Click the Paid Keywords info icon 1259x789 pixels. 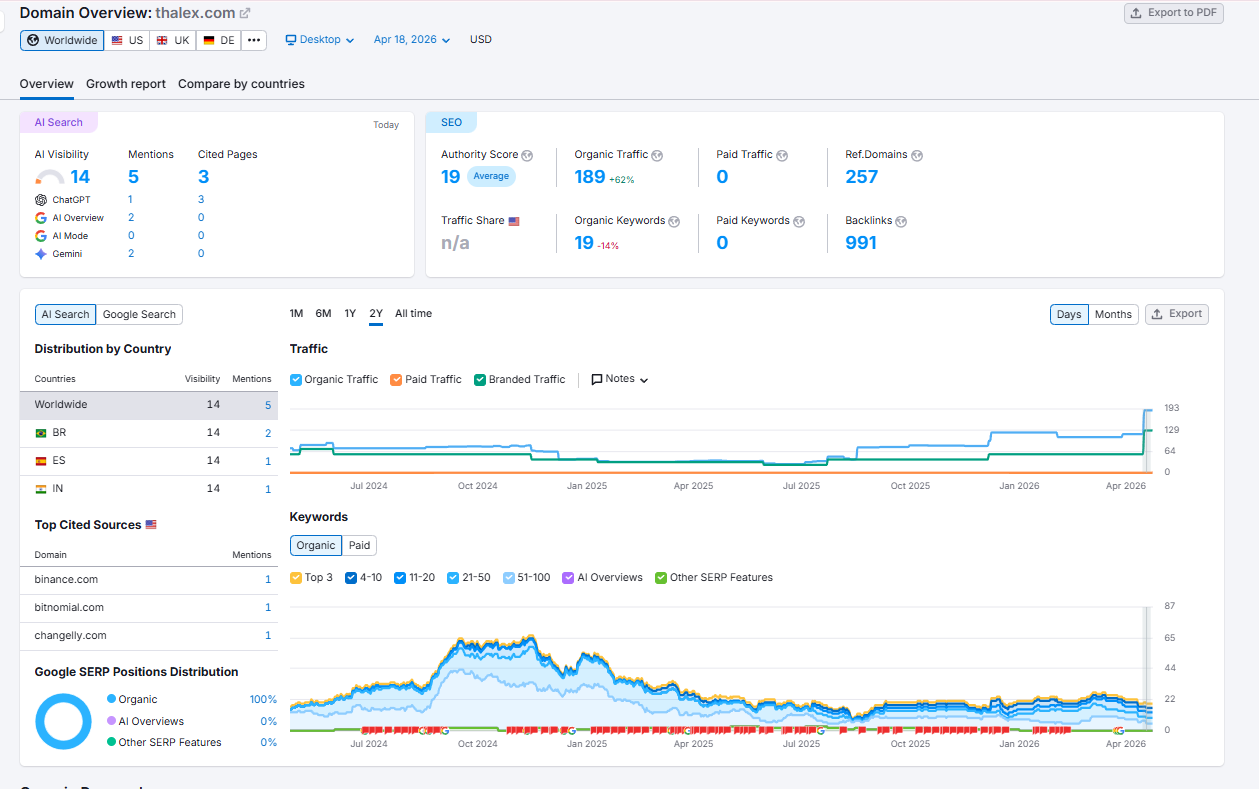(x=799, y=221)
